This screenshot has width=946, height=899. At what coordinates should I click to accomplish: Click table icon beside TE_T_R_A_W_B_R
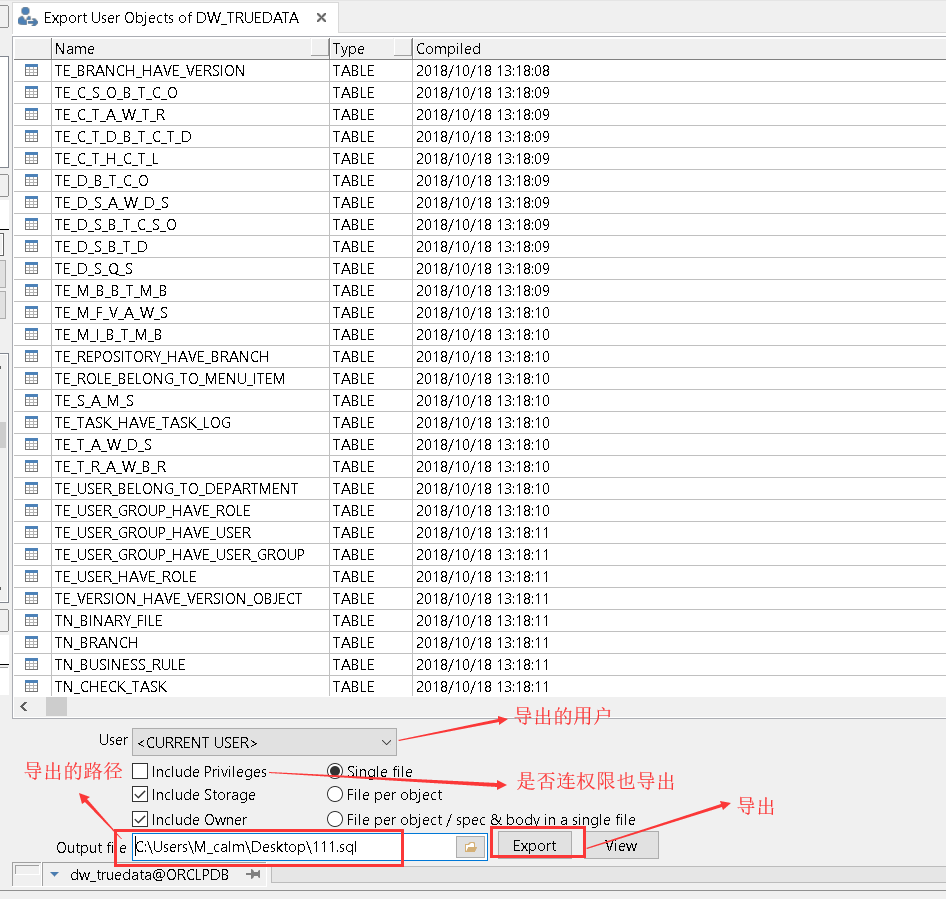coord(31,466)
